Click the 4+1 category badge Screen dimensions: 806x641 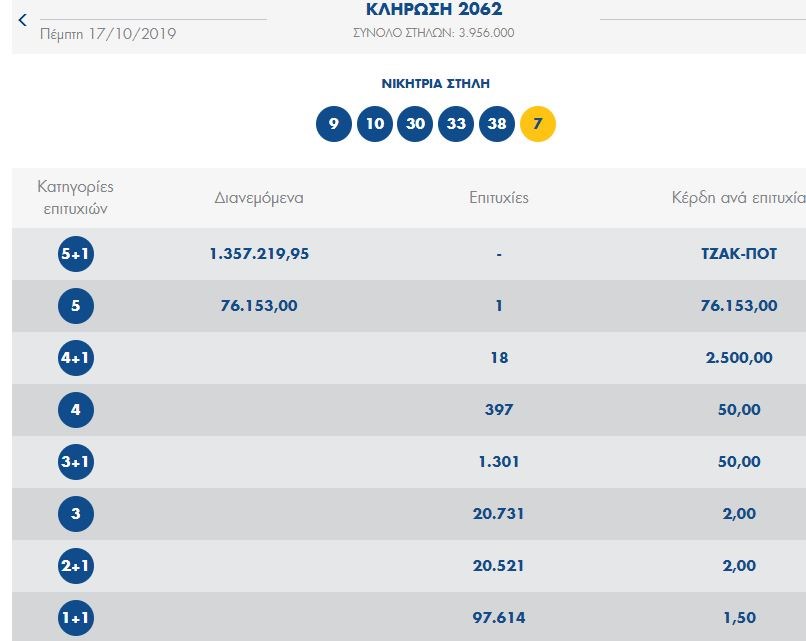(76, 358)
